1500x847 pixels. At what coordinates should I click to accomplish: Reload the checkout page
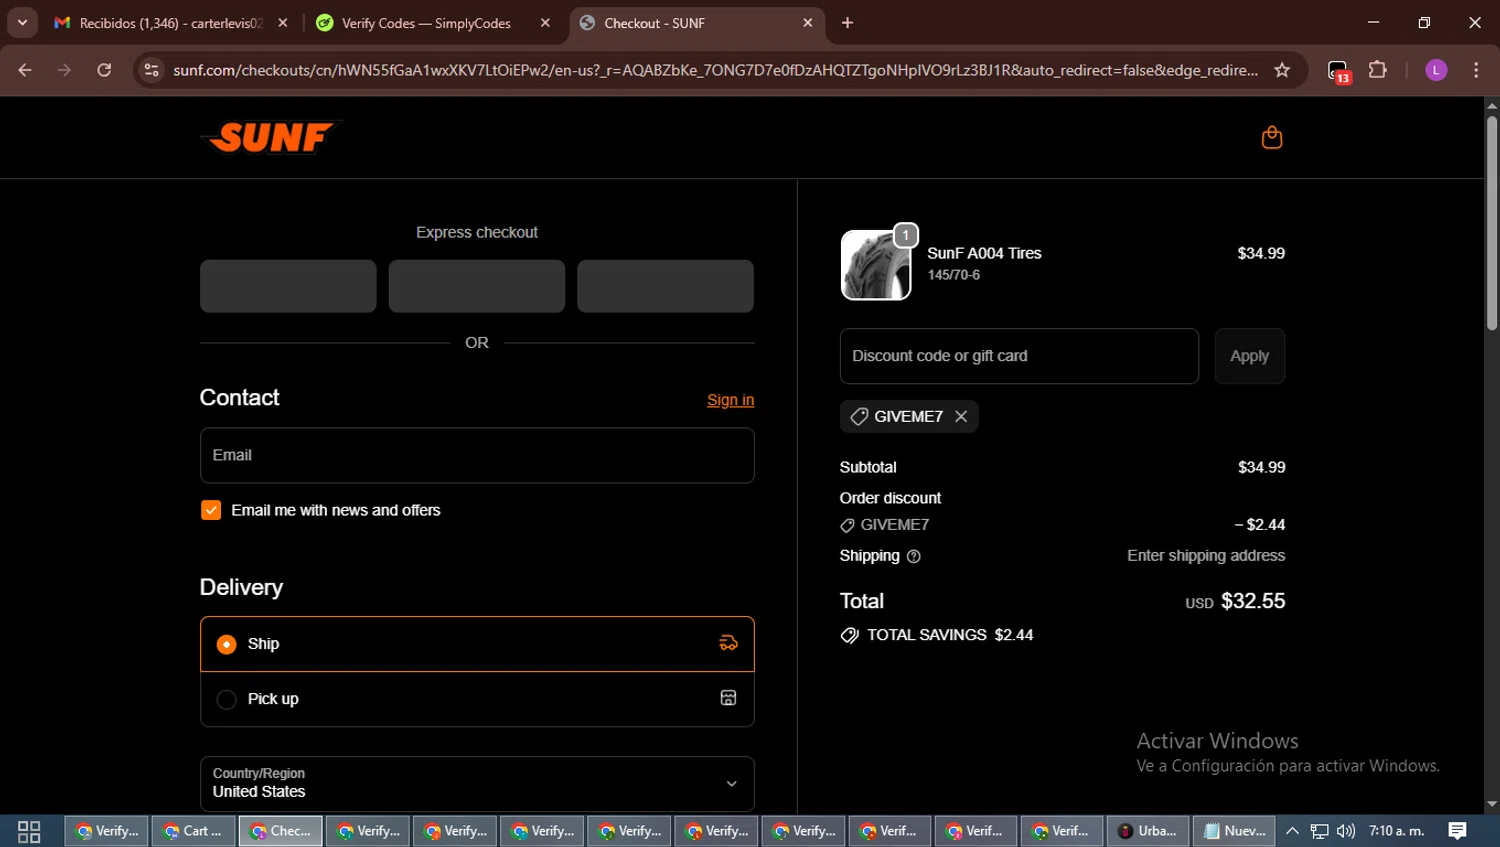point(104,70)
